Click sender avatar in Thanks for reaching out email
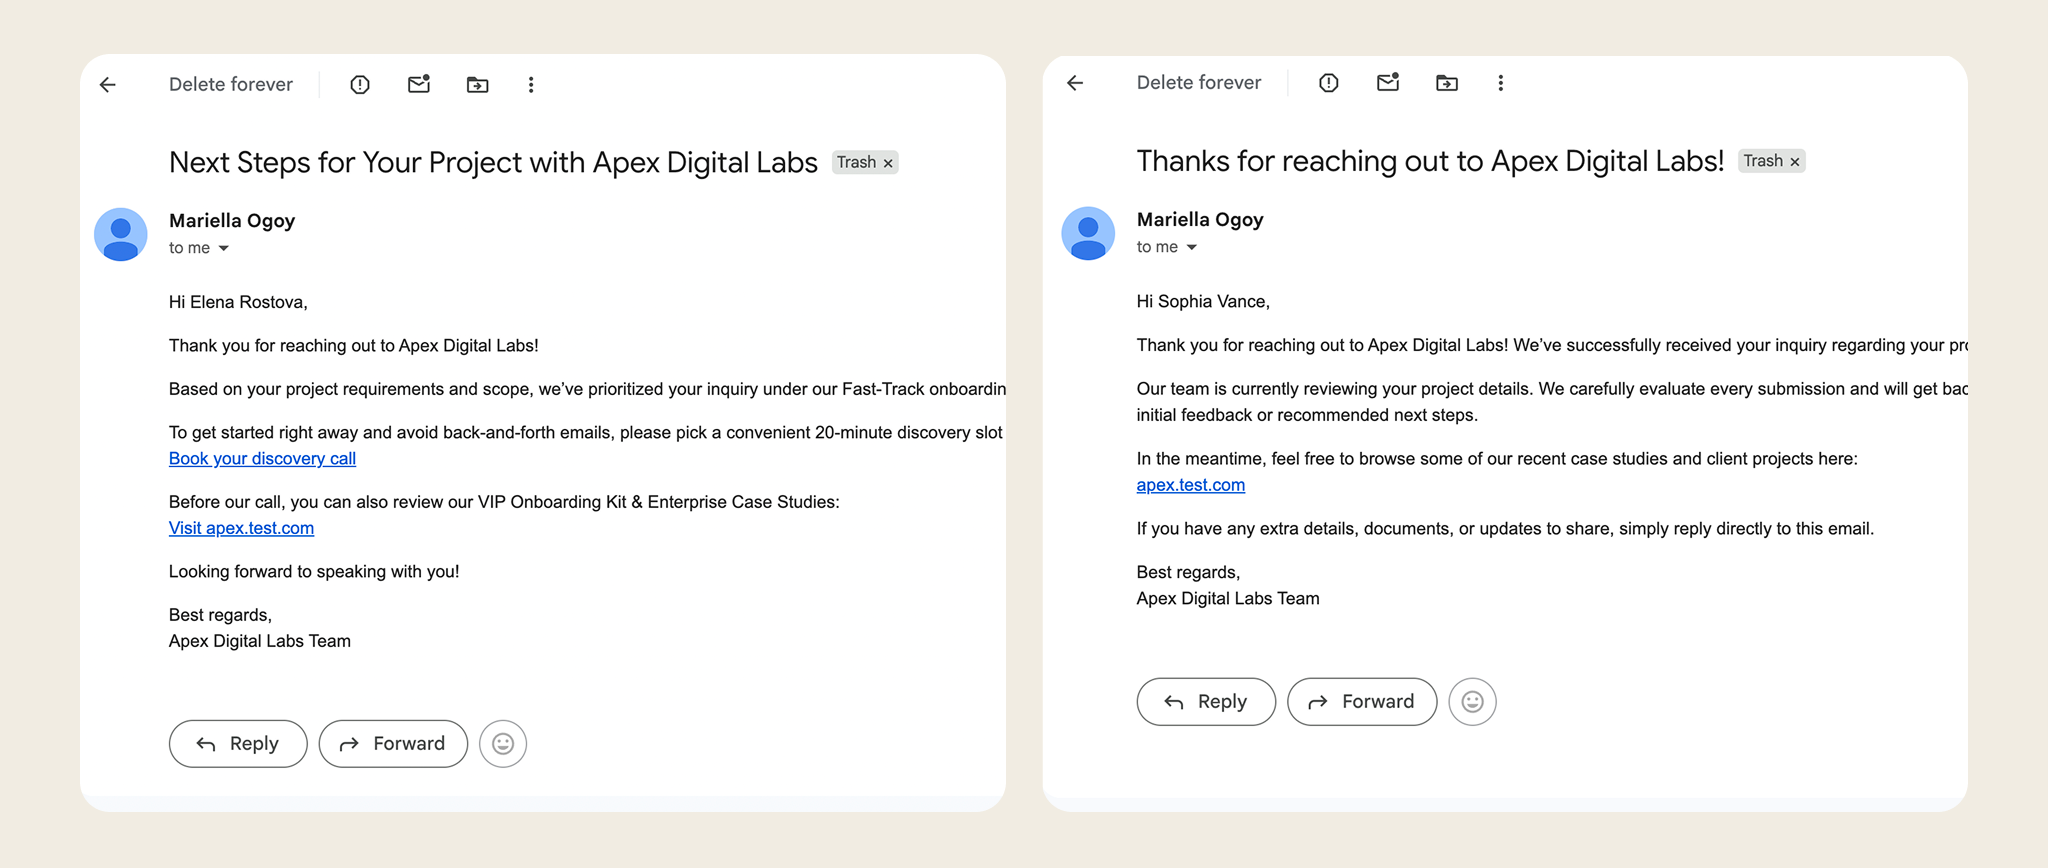 1088,234
